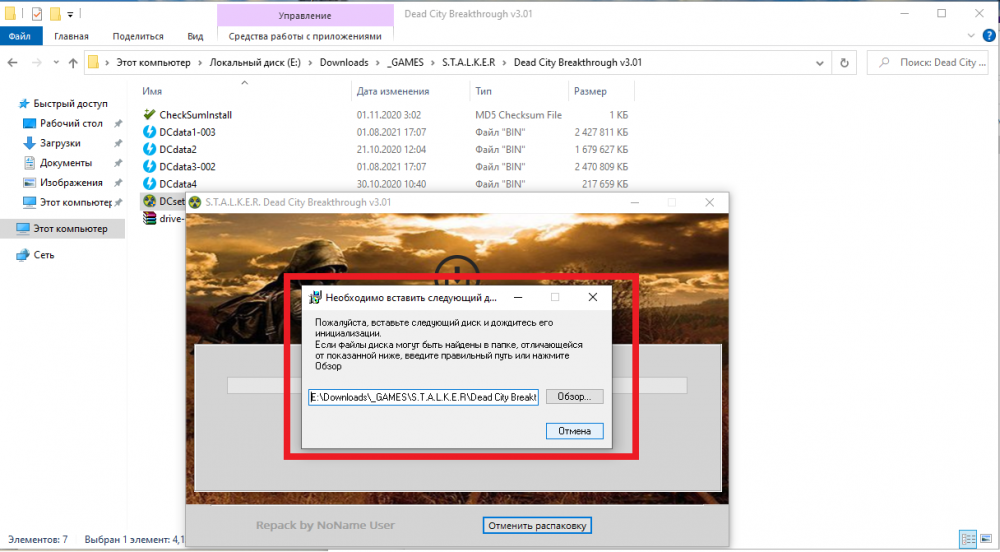Click quick access toolbar properties checkmark icon
This screenshot has width=1000, height=552.
(x=37, y=13)
